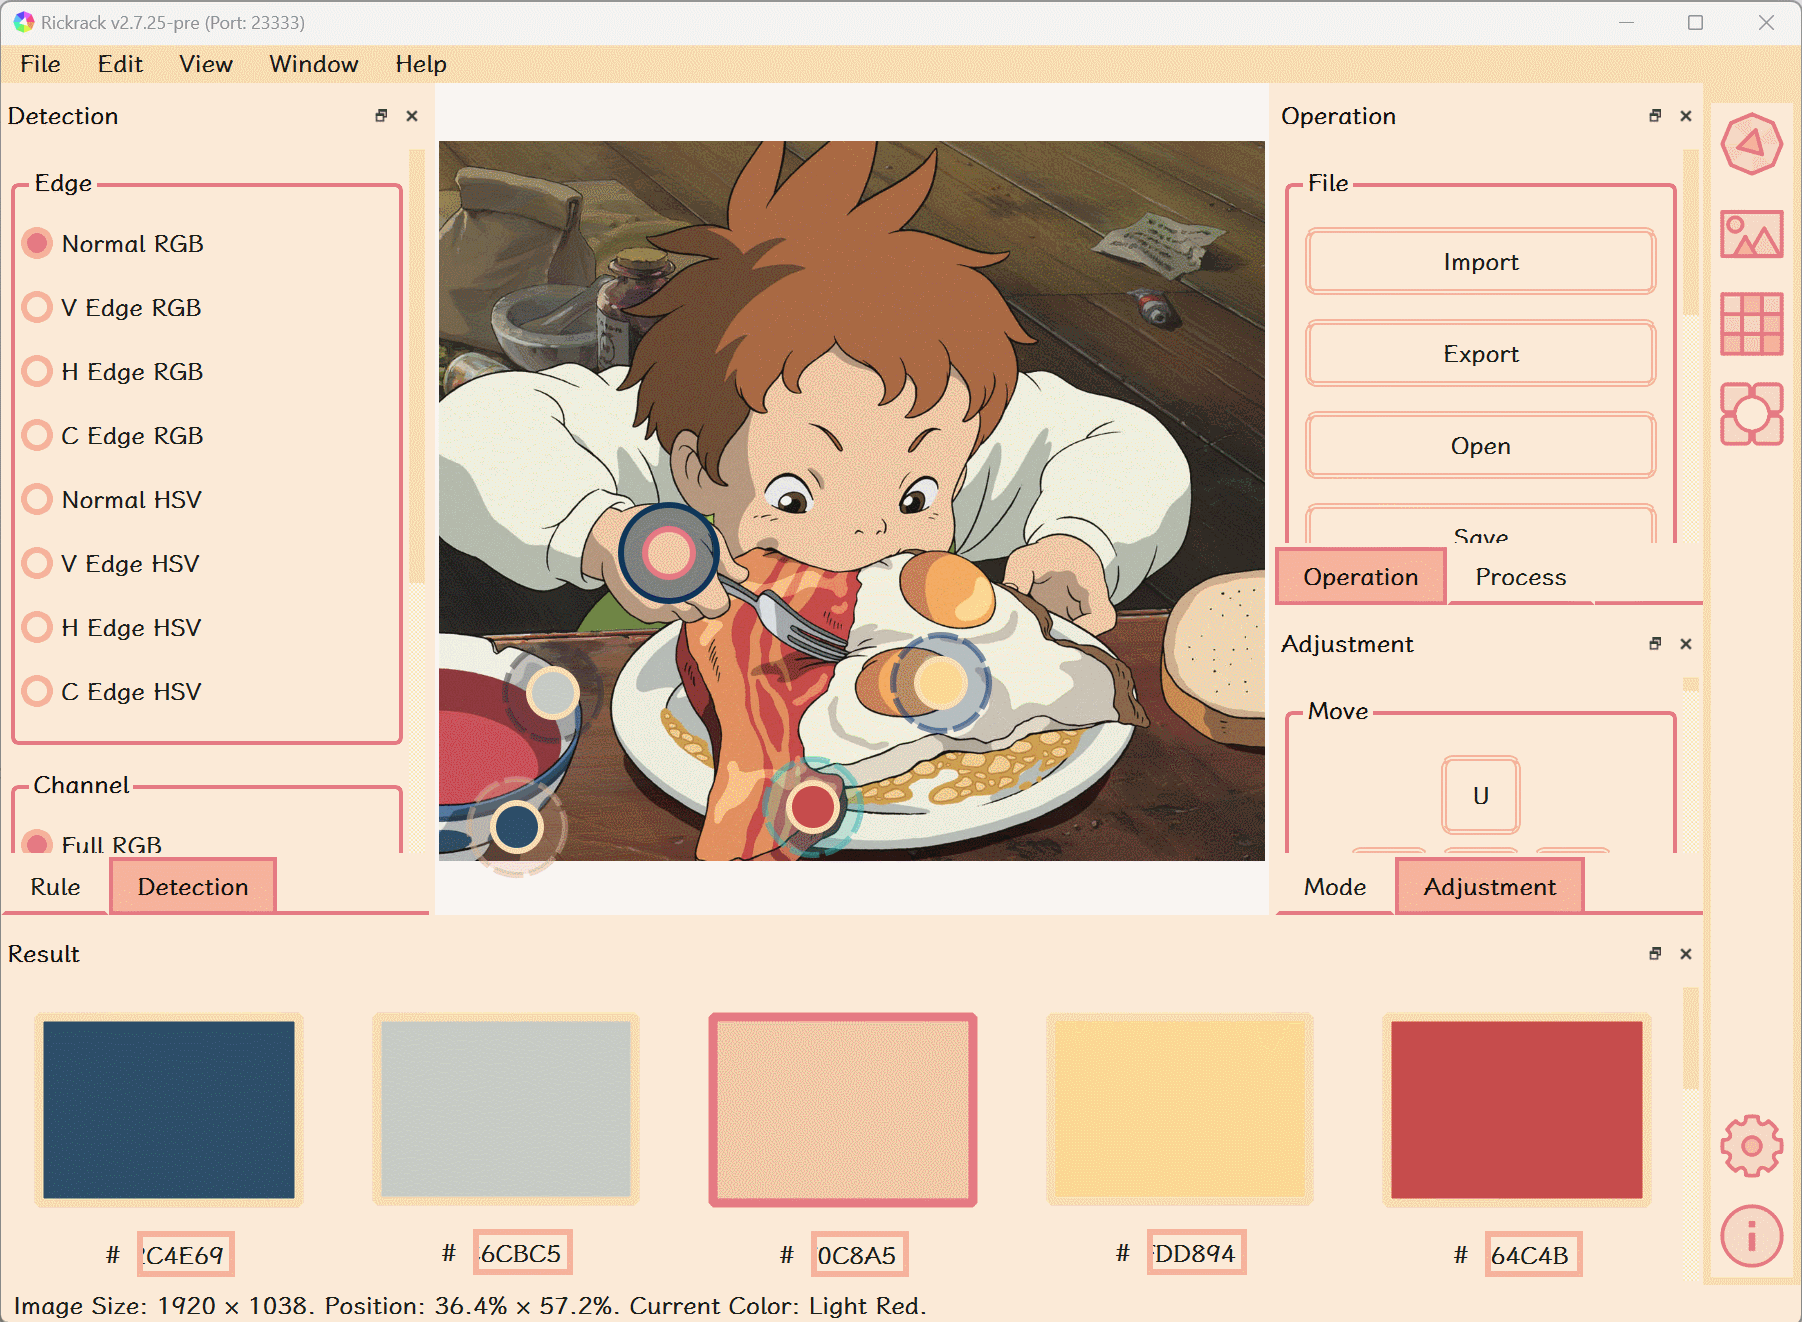
Task: Click the gray marker on the bowl
Action: 552,693
